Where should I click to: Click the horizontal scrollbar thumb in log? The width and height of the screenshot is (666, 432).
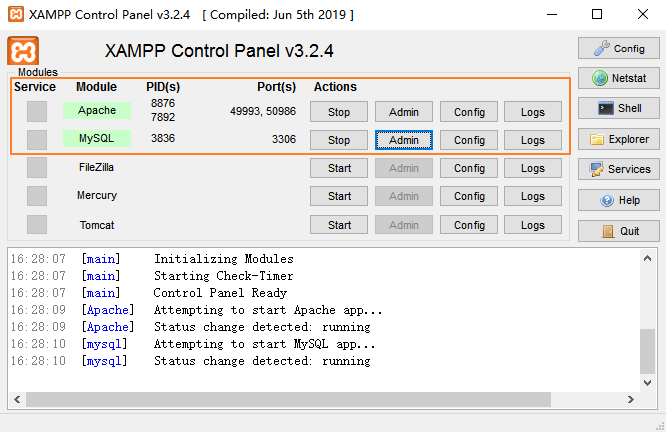[x=288, y=399]
